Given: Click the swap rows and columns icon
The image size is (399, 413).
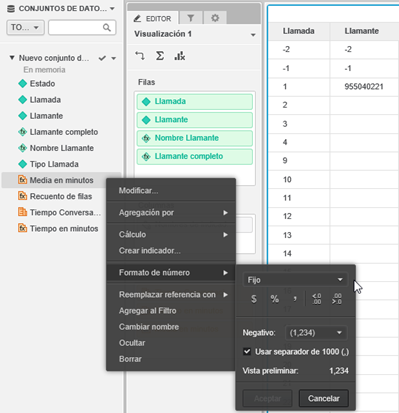Looking at the screenshot, I should (140, 56).
